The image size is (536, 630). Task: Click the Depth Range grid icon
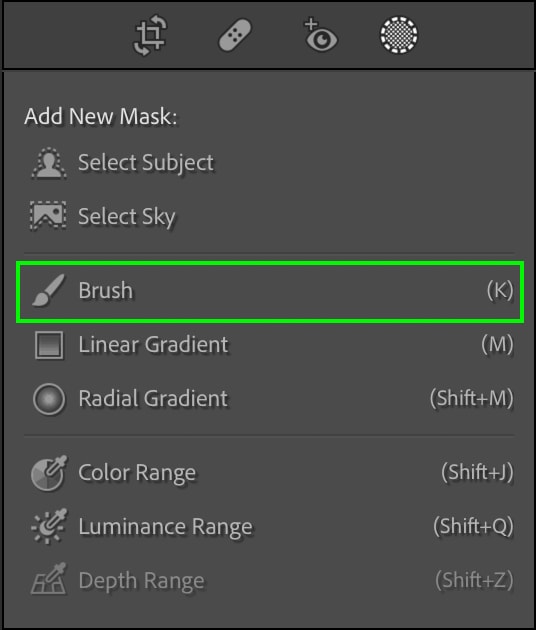tap(49, 579)
